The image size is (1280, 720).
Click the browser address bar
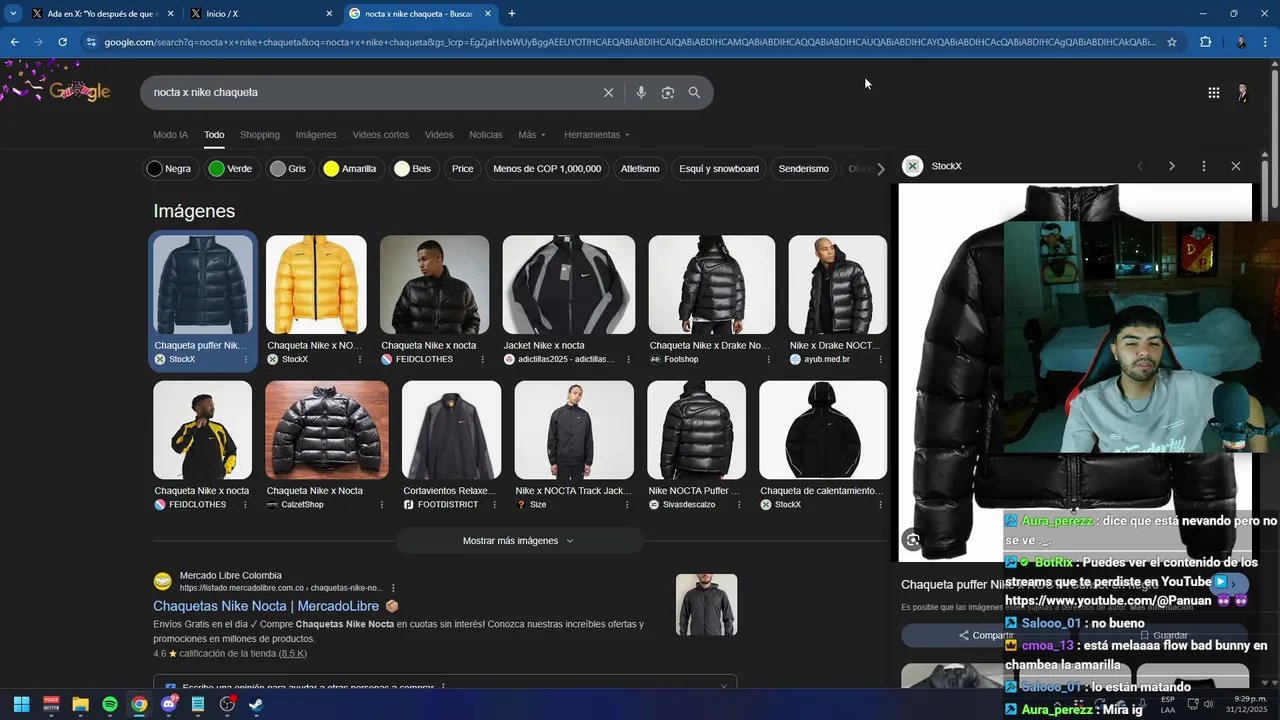click(x=630, y=42)
